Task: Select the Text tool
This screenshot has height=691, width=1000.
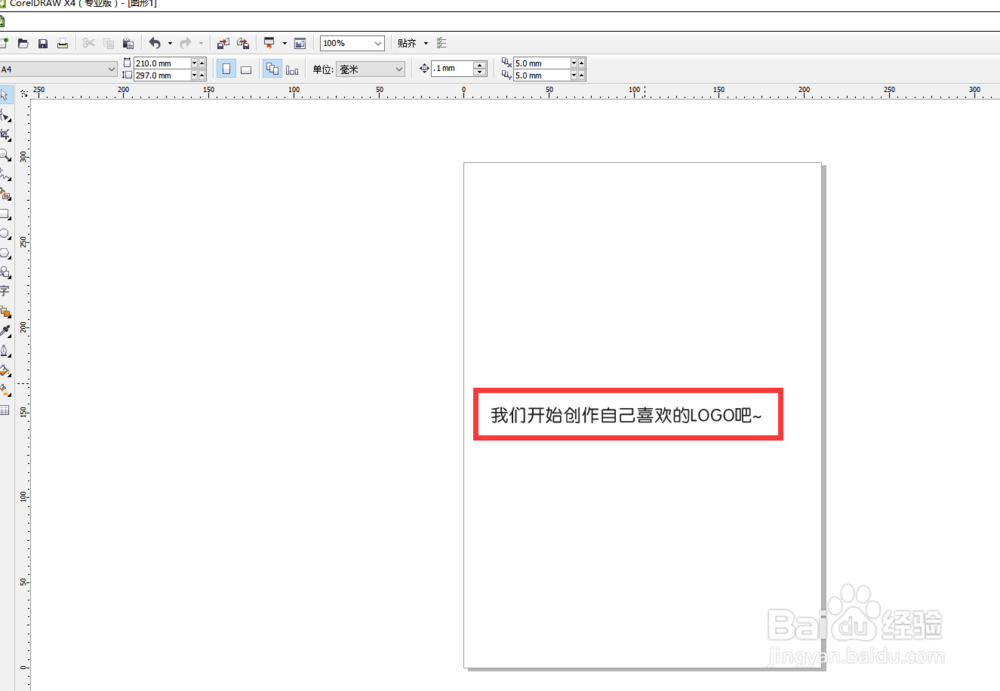Action: click(7, 292)
